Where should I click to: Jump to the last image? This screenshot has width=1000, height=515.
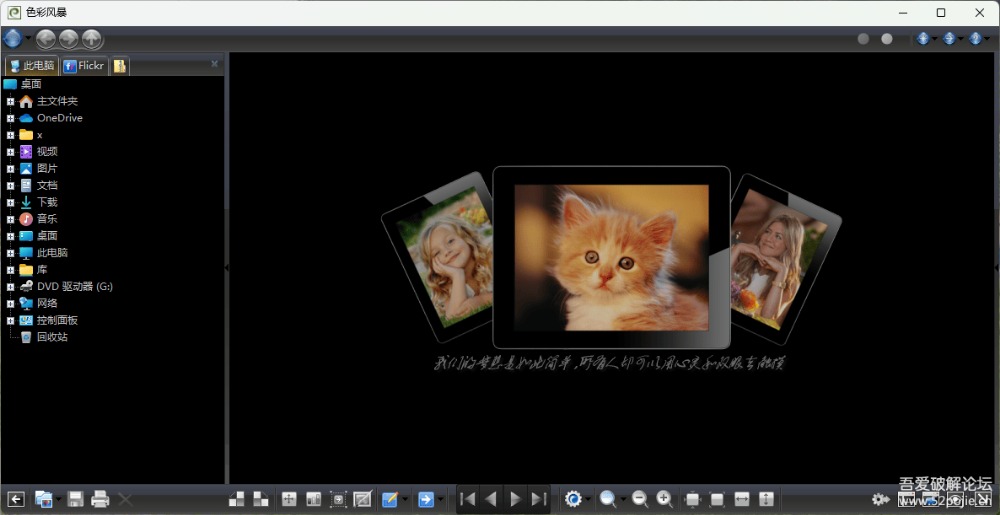click(x=539, y=499)
